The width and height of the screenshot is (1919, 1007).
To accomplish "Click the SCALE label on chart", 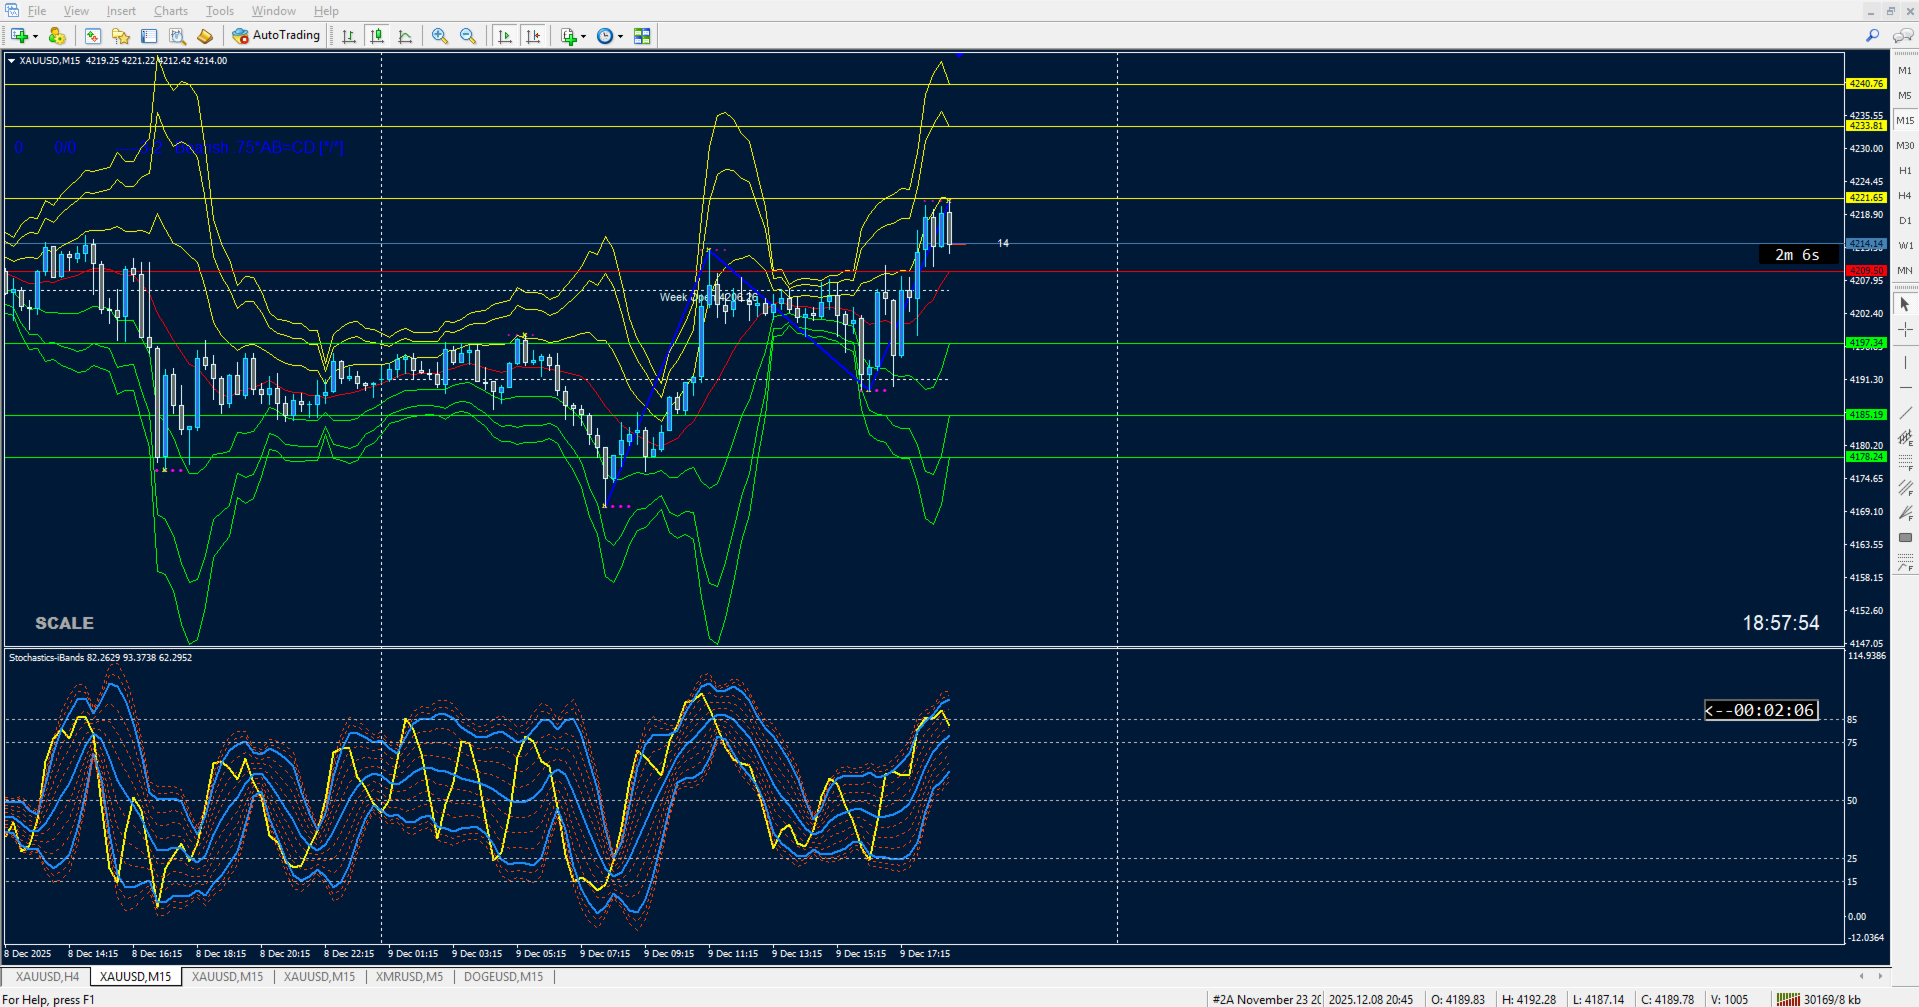I will click(65, 623).
